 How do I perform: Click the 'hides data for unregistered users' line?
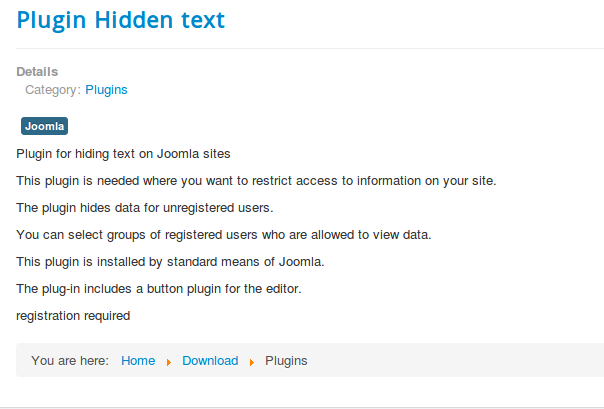(x=145, y=208)
